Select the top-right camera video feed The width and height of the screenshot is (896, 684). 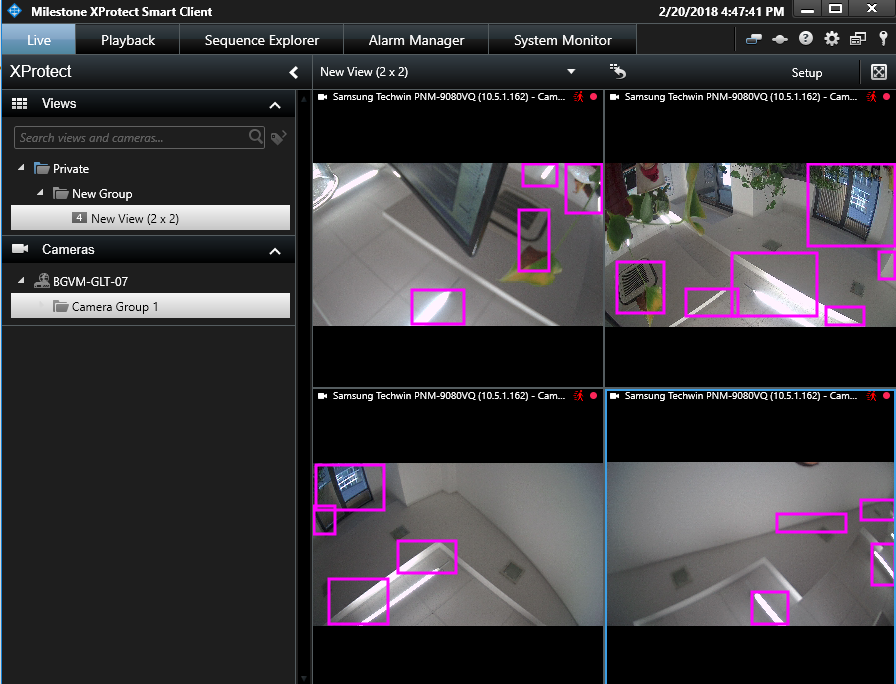pyautogui.click(x=750, y=245)
